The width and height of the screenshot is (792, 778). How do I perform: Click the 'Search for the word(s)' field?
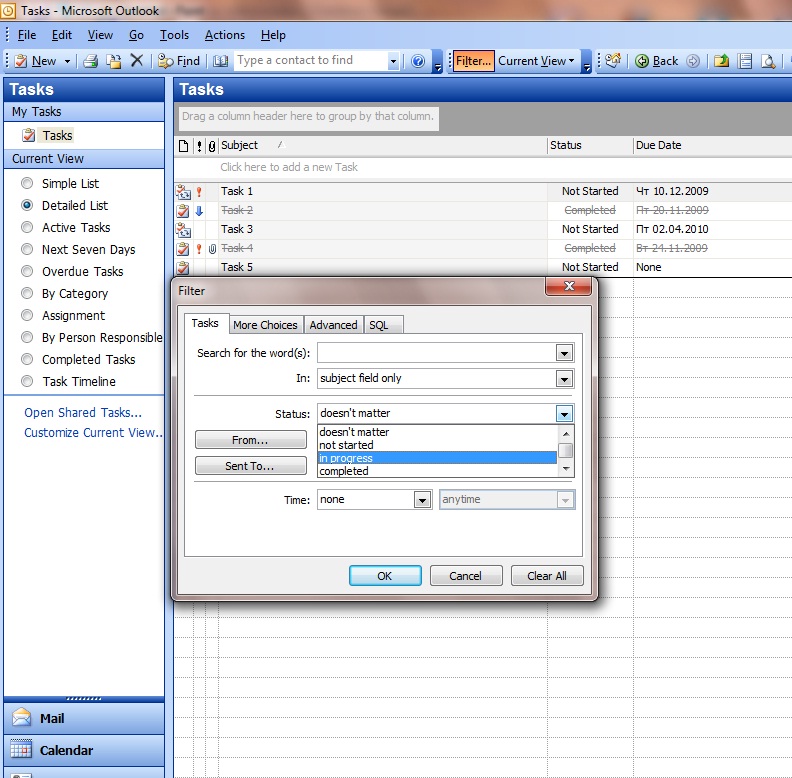pos(436,353)
